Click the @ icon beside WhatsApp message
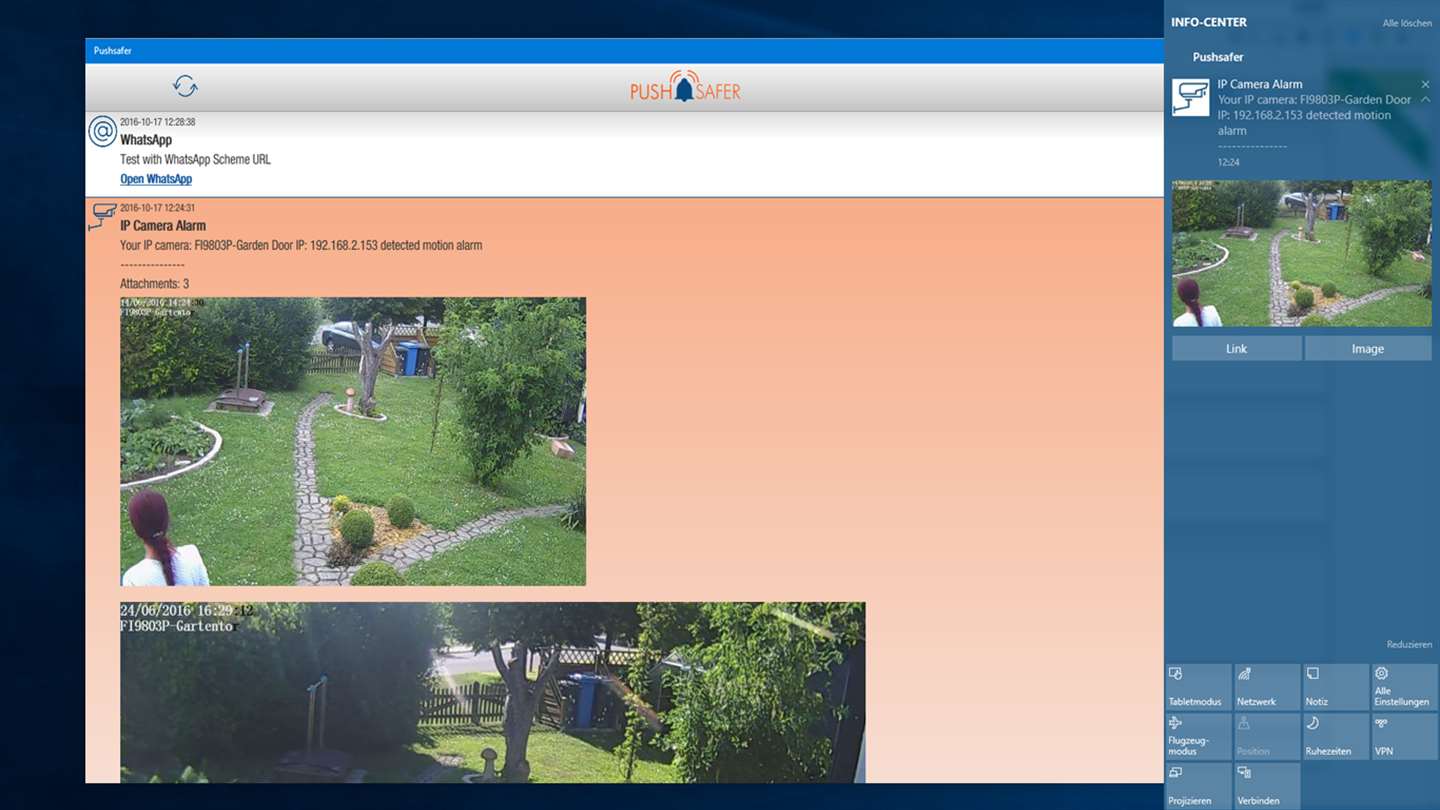The height and width of the screenshot is (810, 1440). pyautogui.click(x=102, y=131)
